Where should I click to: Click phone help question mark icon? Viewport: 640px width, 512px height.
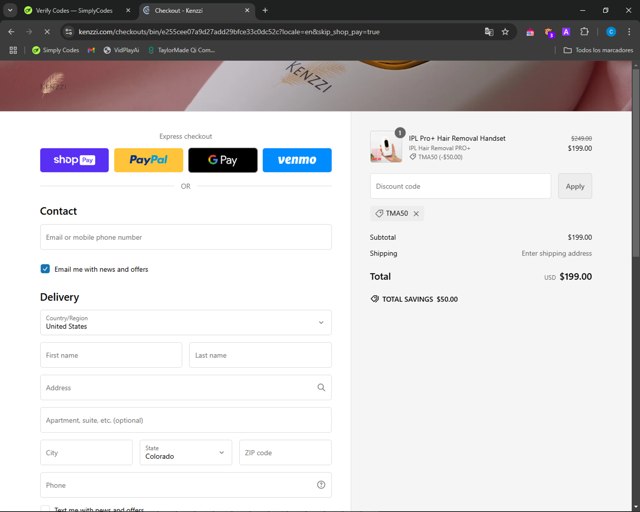coord(321,485)
